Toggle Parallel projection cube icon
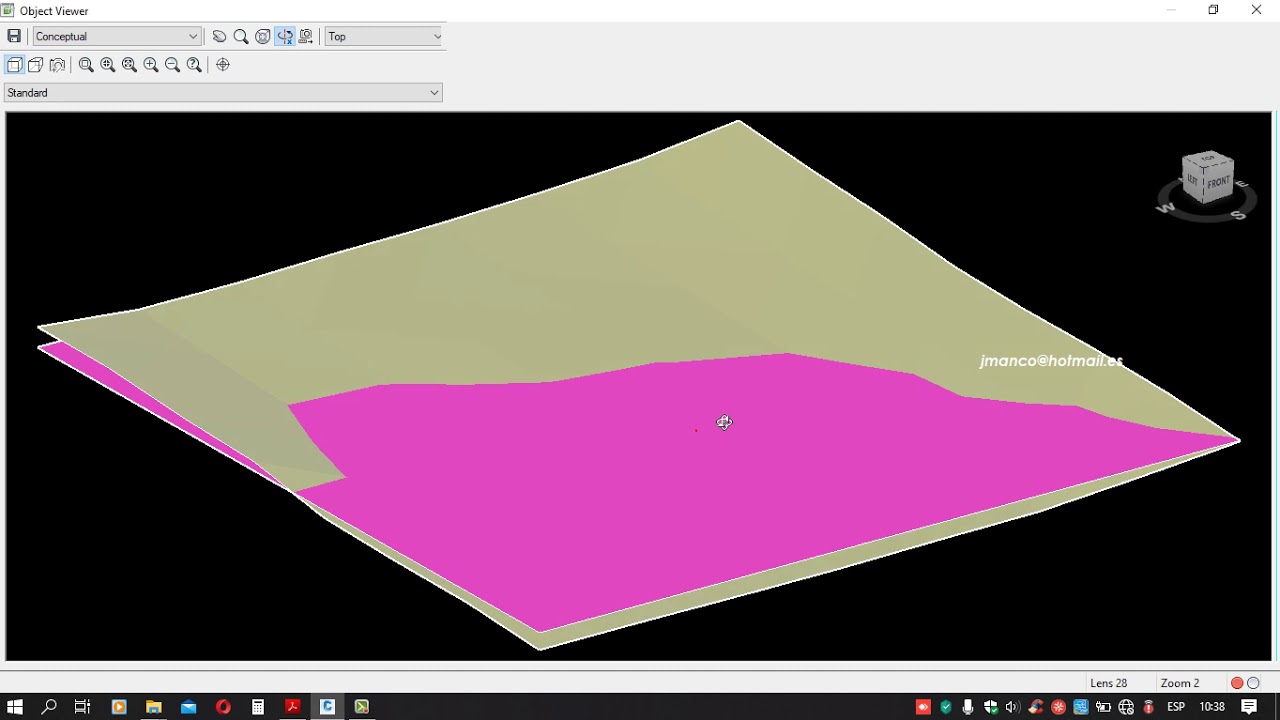1280x720 pixels. [14, 64]
